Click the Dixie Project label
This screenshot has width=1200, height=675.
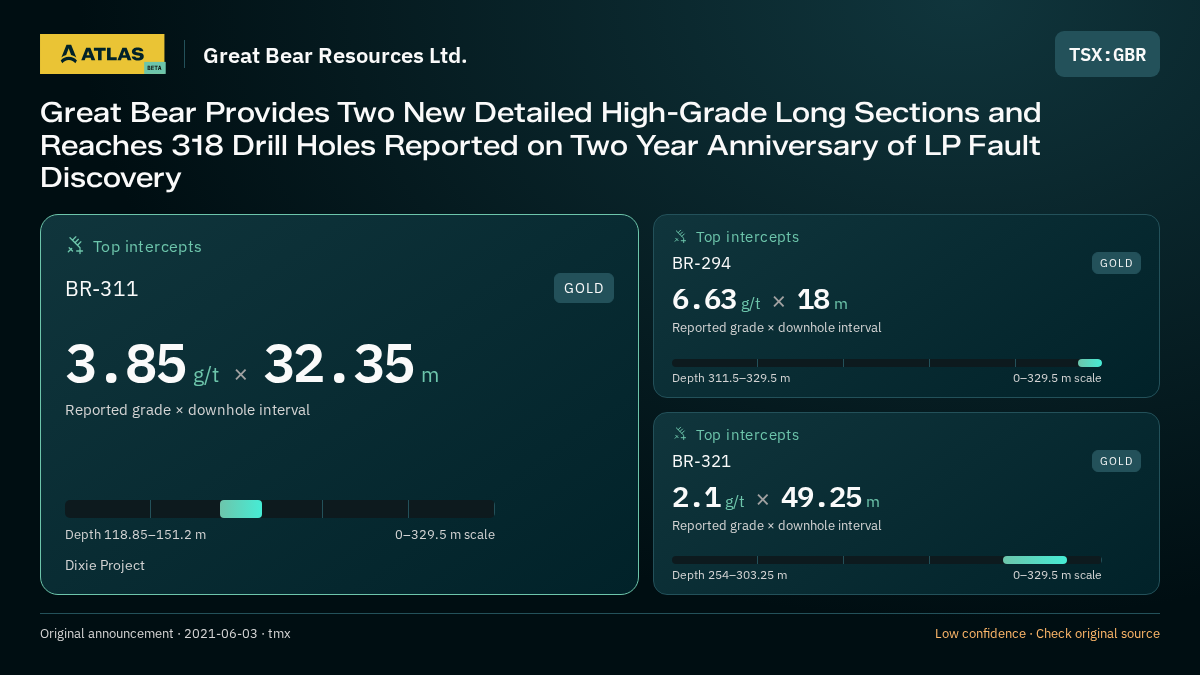click(105, 565)
